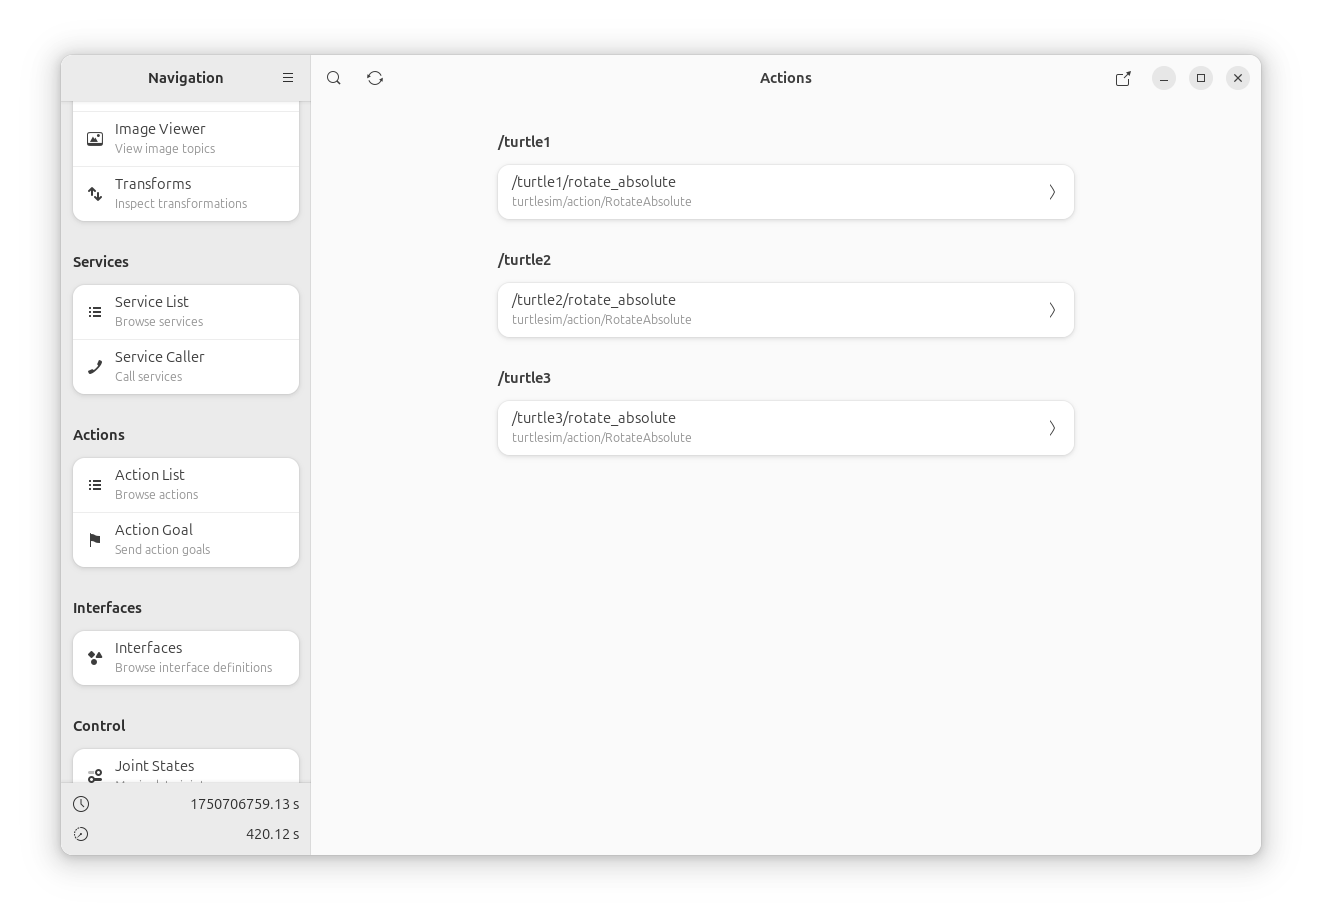The image size is (1322, 922).
Task: Open the /turtle3/rotate_absolute action row
Action: coord(786,428)
